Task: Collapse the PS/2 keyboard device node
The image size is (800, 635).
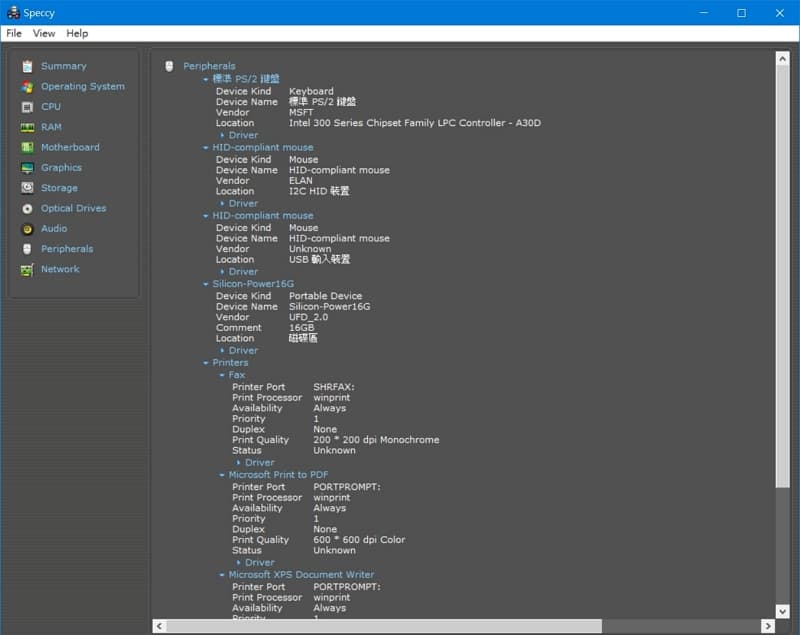Action: (x=206, y=79)
